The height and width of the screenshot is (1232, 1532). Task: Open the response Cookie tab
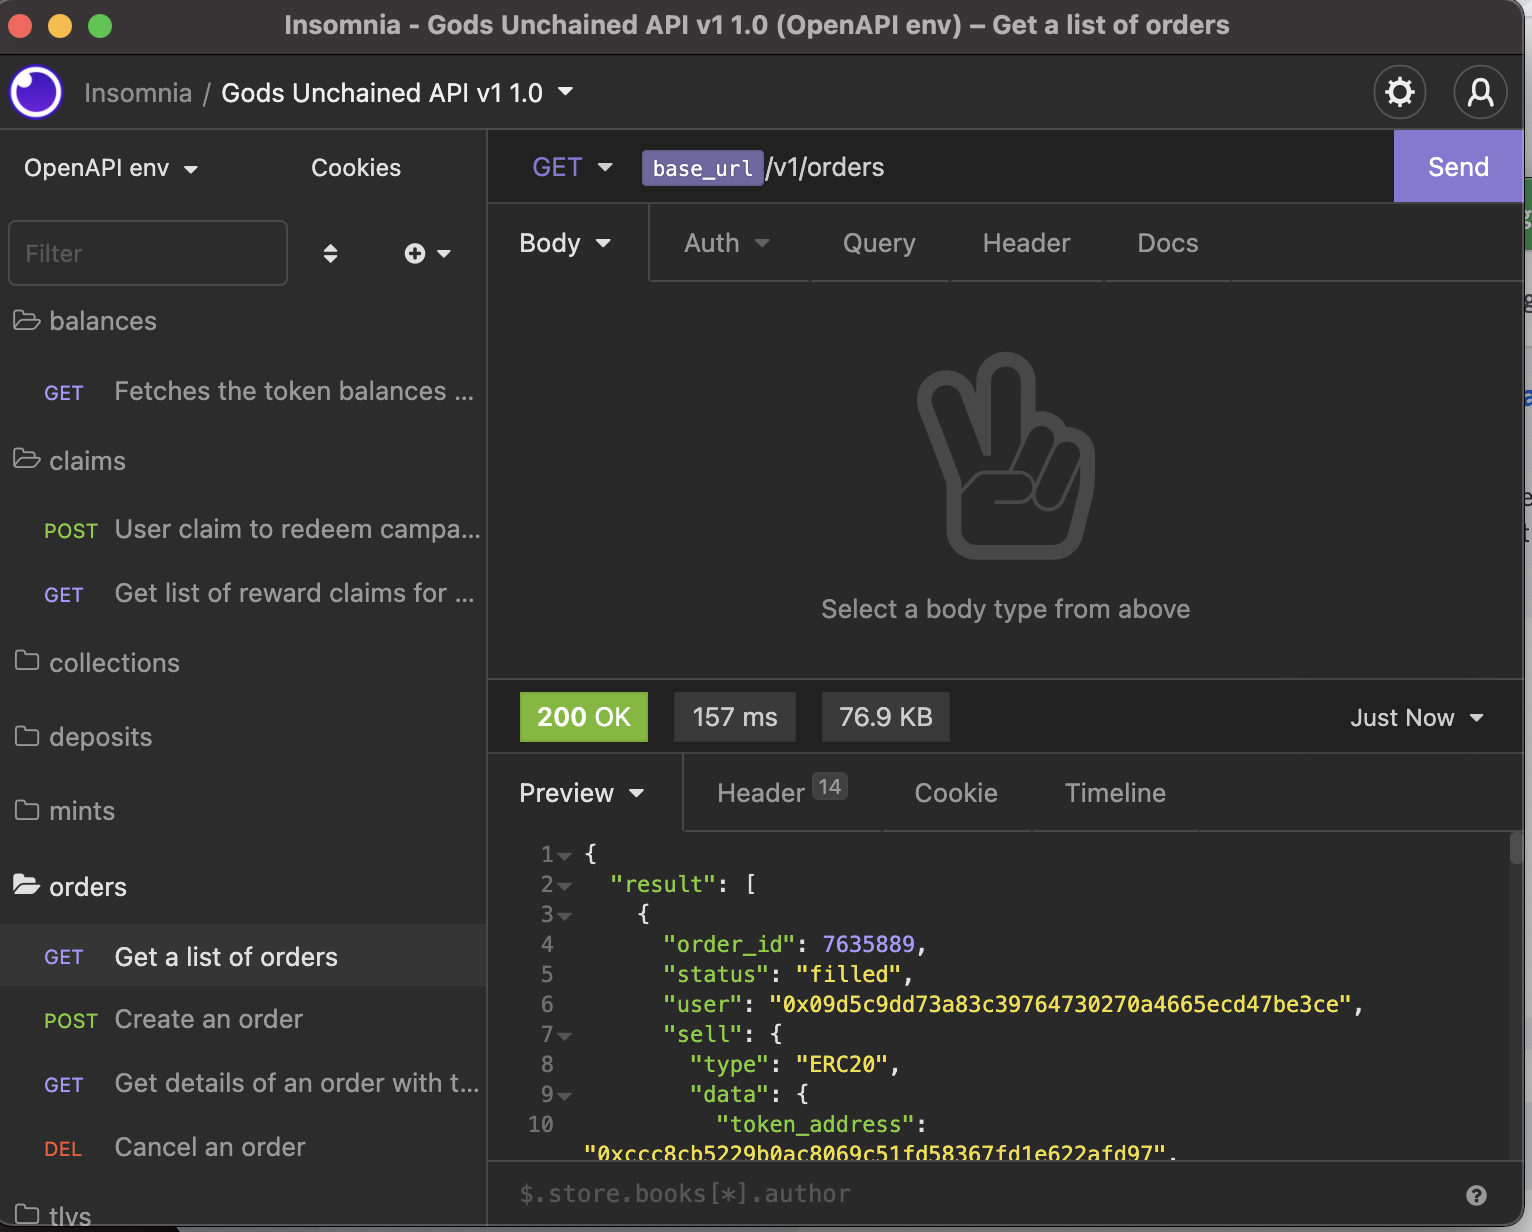(956, 793)
